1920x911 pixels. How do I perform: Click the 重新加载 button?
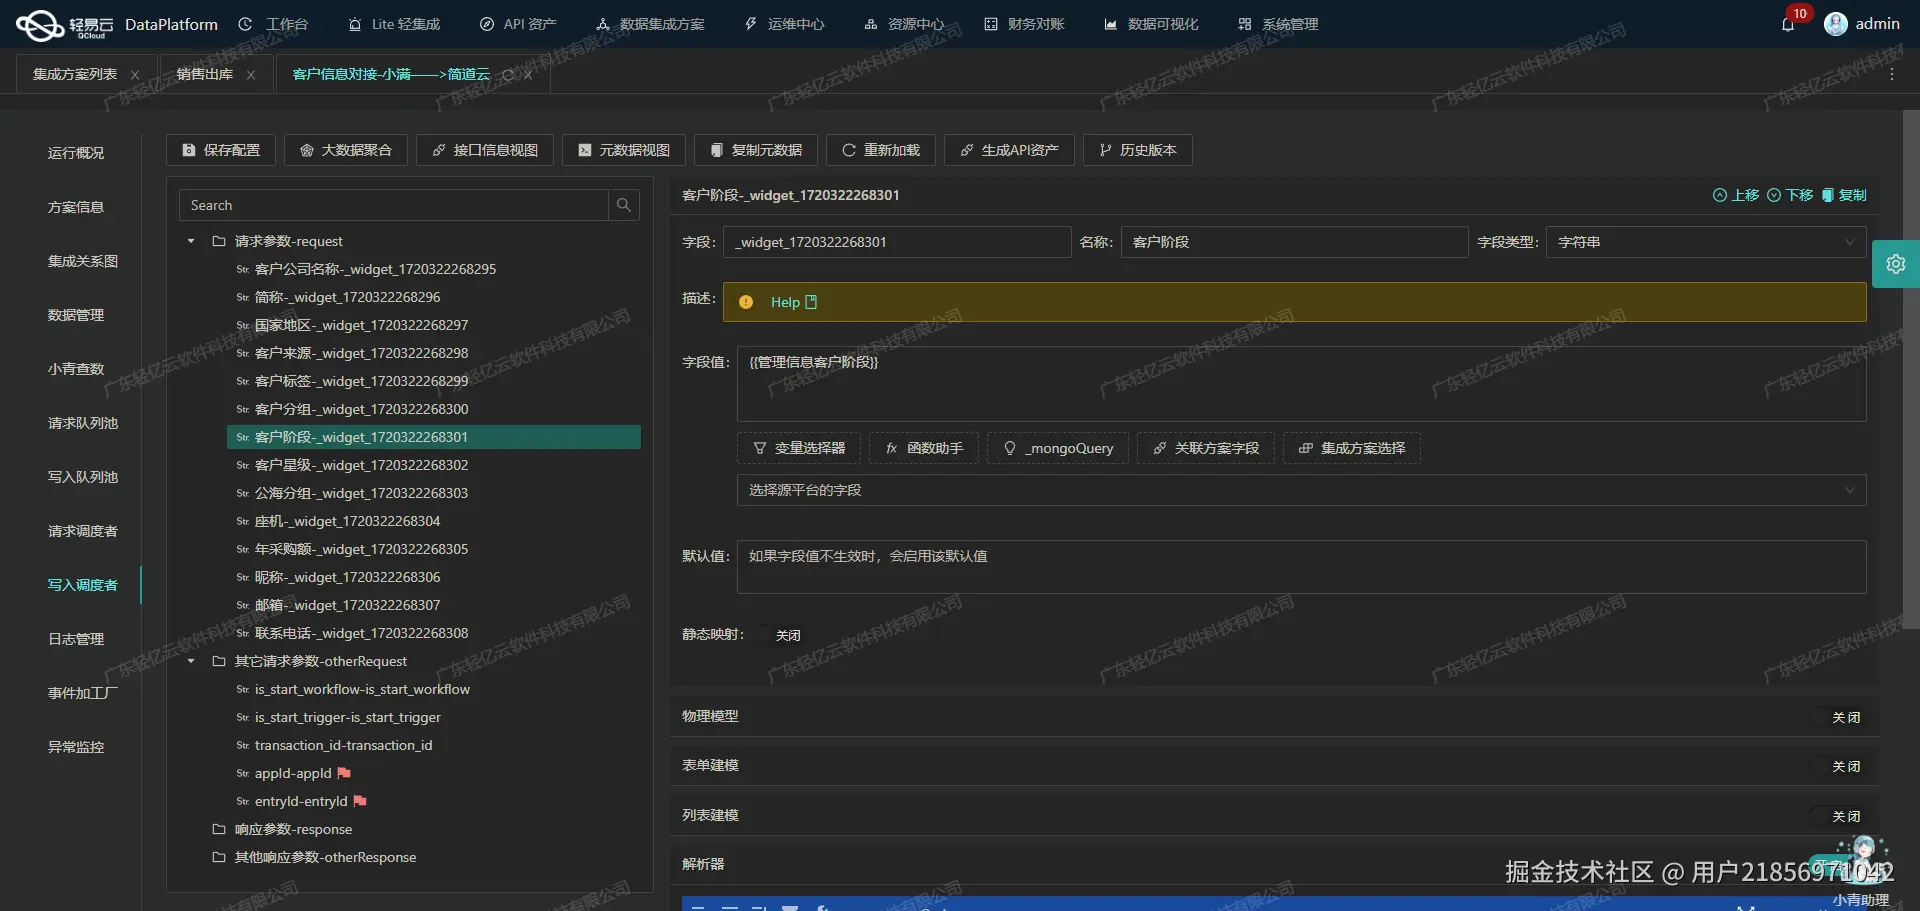pos(879,150)
